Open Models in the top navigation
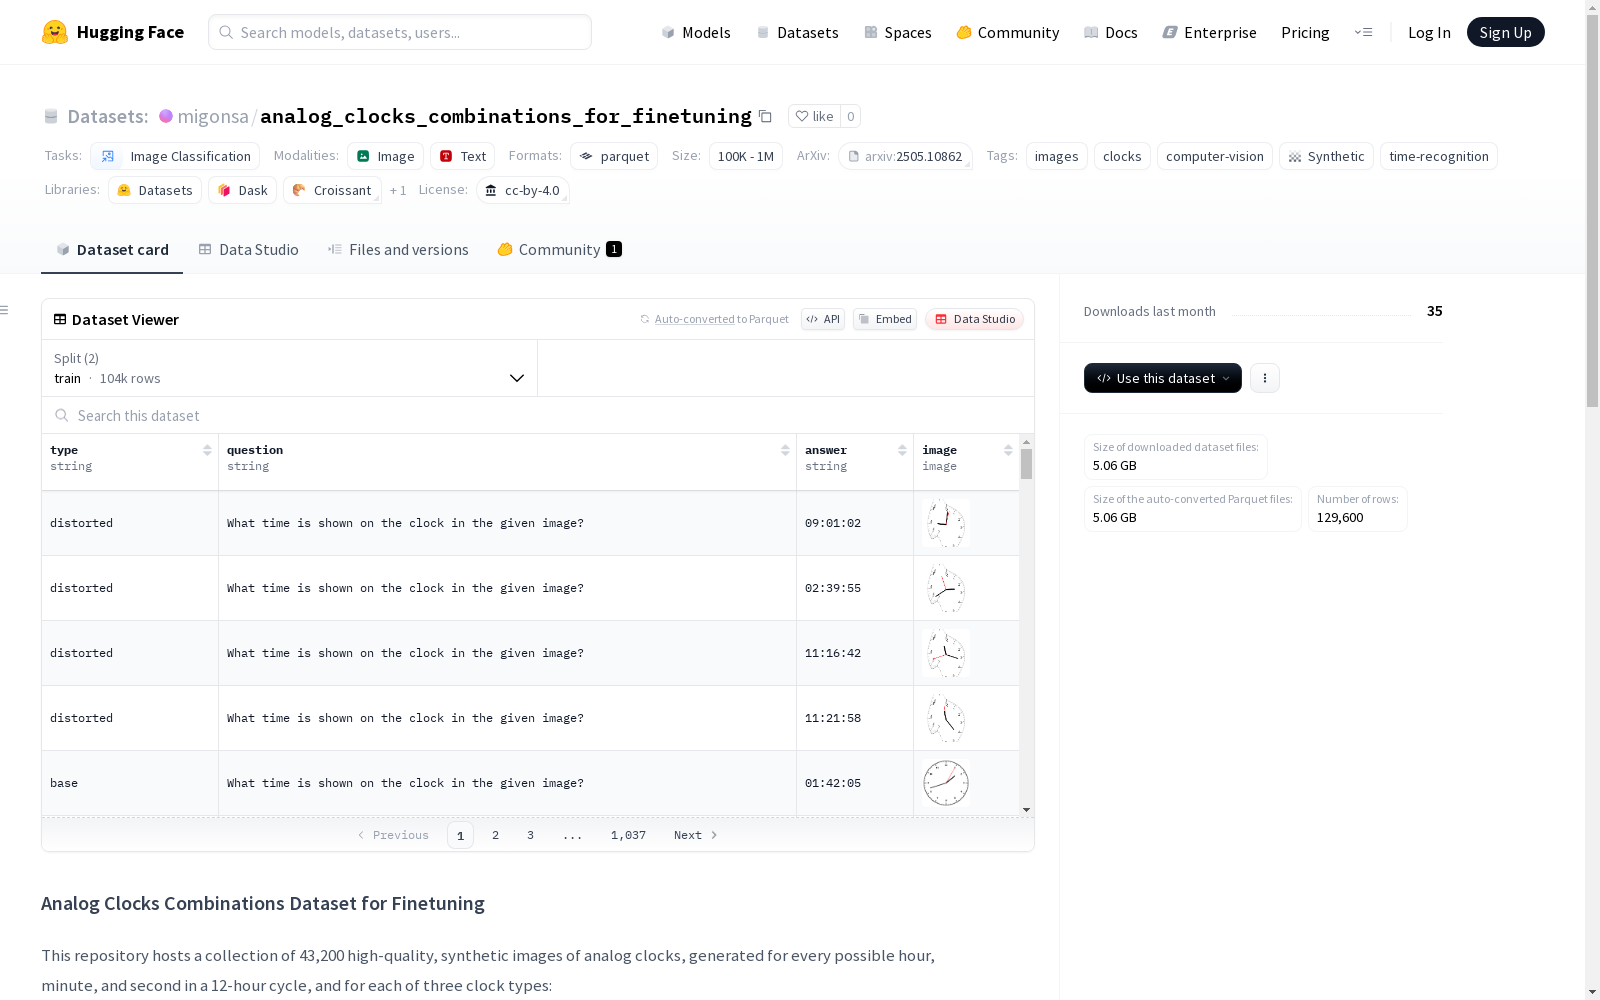The image size is (1600, 1000). coord(696,32)
